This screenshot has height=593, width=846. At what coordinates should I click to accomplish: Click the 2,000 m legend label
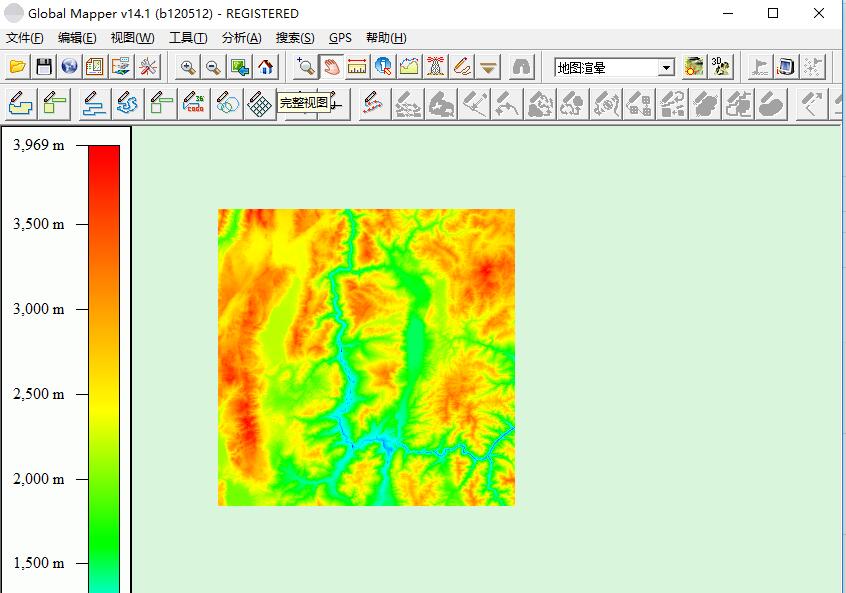tap(39, 479)
